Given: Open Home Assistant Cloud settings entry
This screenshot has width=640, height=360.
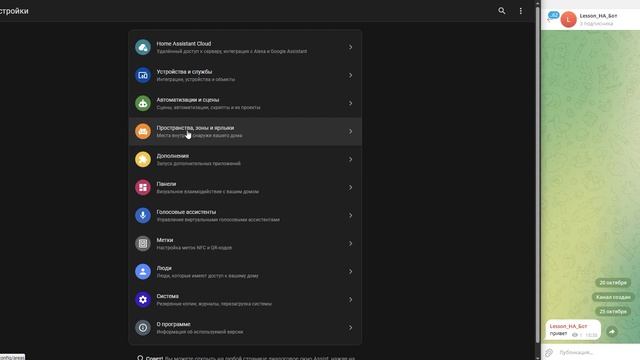Looking at the screenshot, I should pyautogui.click(x=245, y=47).
